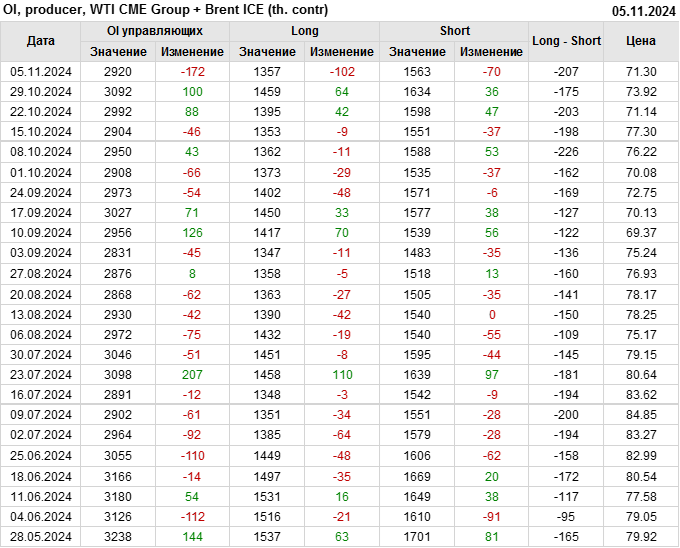Click the table title OI, producer, WTI
Viewport: 680px width, 548px height.
click(x=163, y=10)
